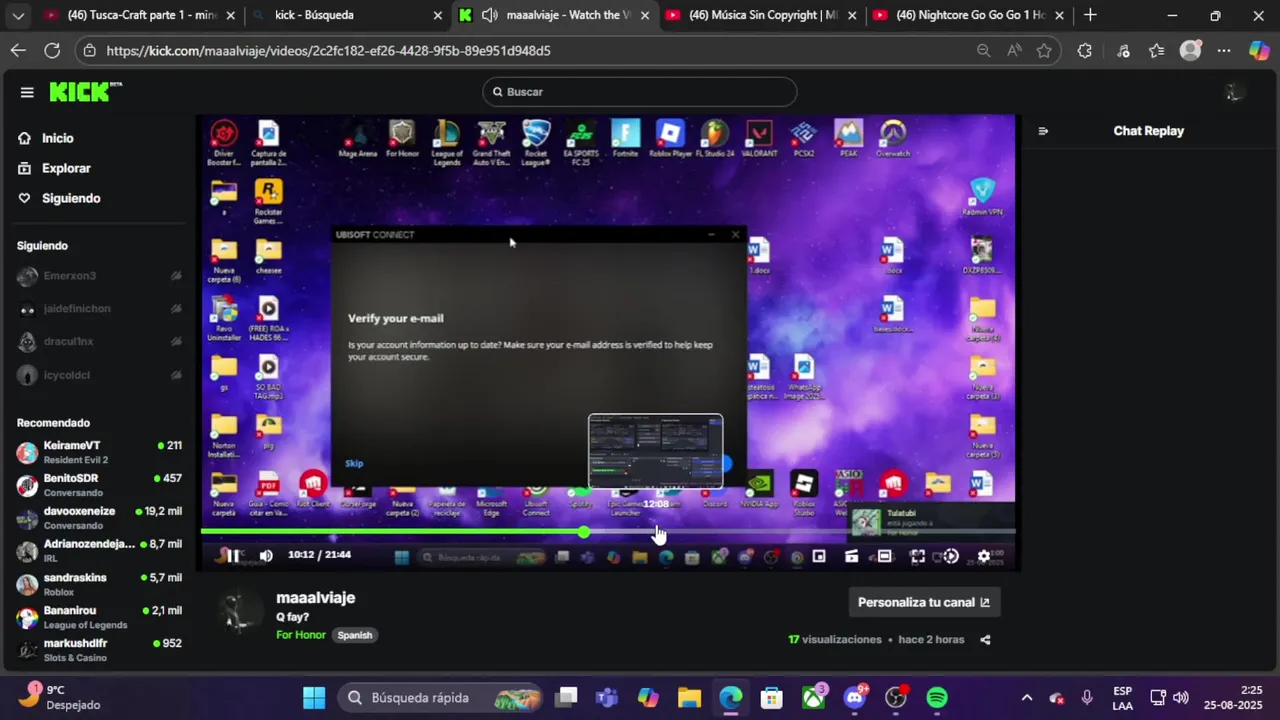
Task: Open Explorar in sidebar
Action: coord(66,168)
